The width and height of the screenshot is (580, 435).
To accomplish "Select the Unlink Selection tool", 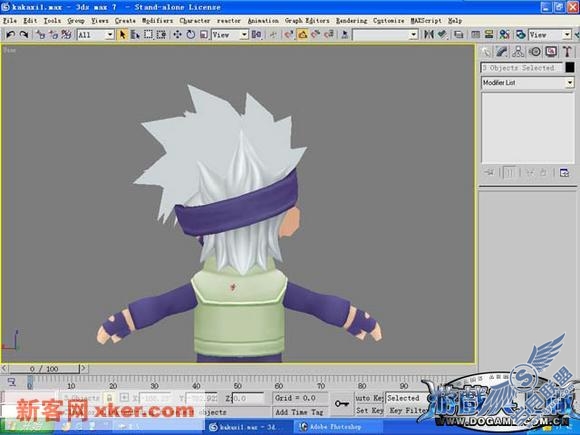I will [x=54, y=35].
